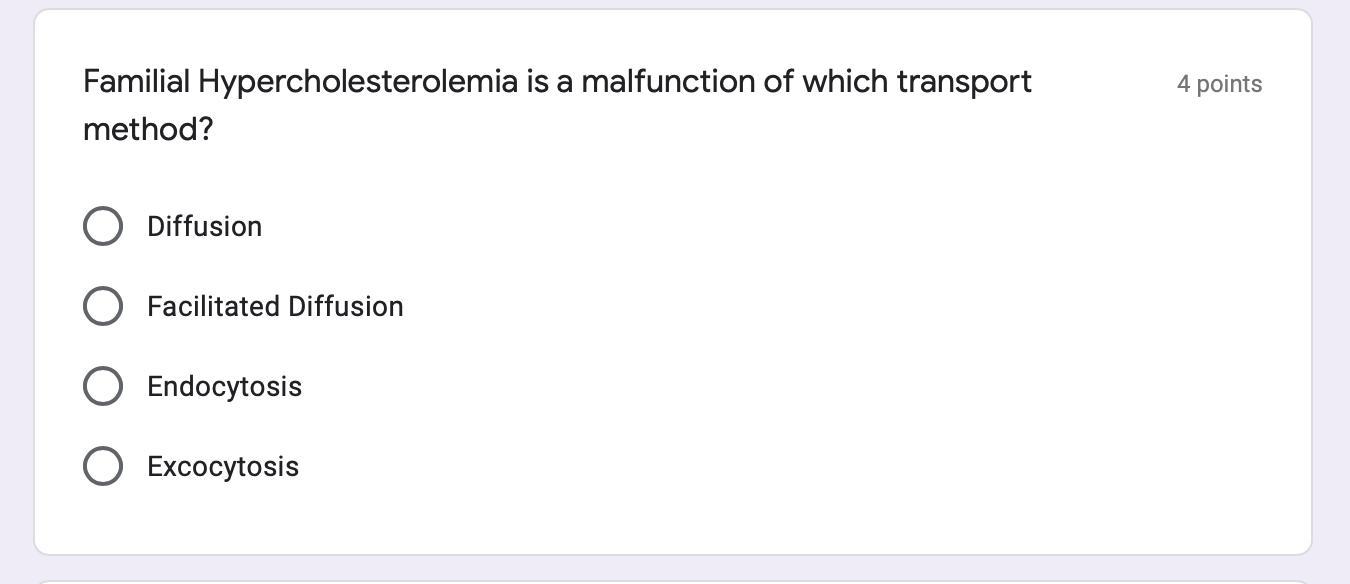This screenshot has width=1350, height=584.
Task: Click the word 'Hypercholesterolemia' in the question
Action: 358,82
